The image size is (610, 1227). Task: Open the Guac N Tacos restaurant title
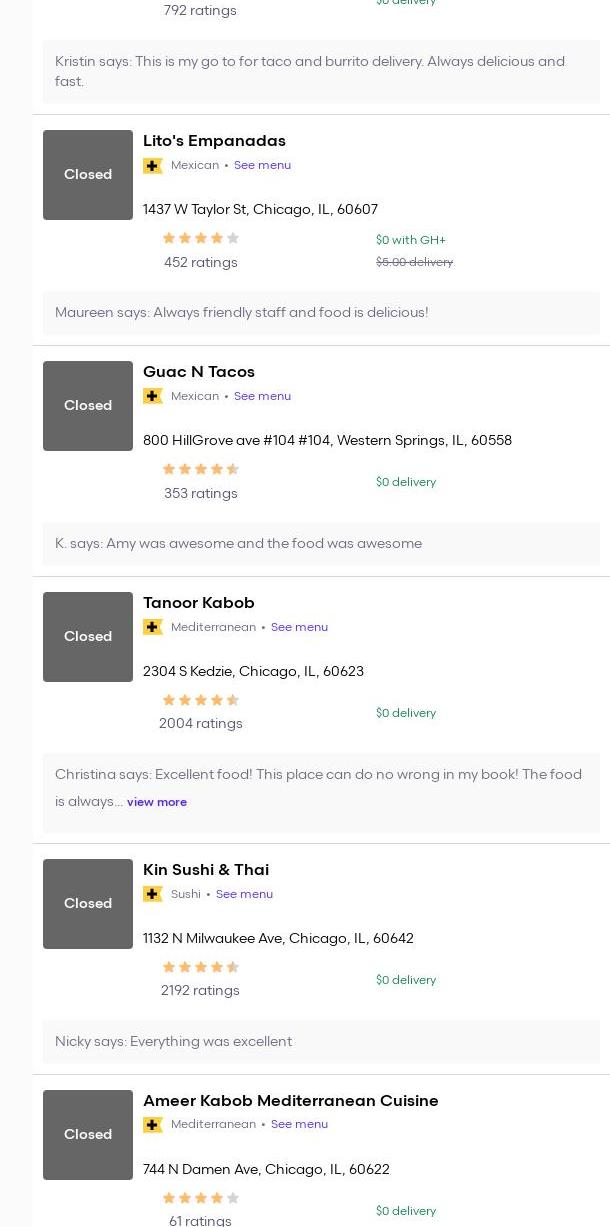(199, 372)
